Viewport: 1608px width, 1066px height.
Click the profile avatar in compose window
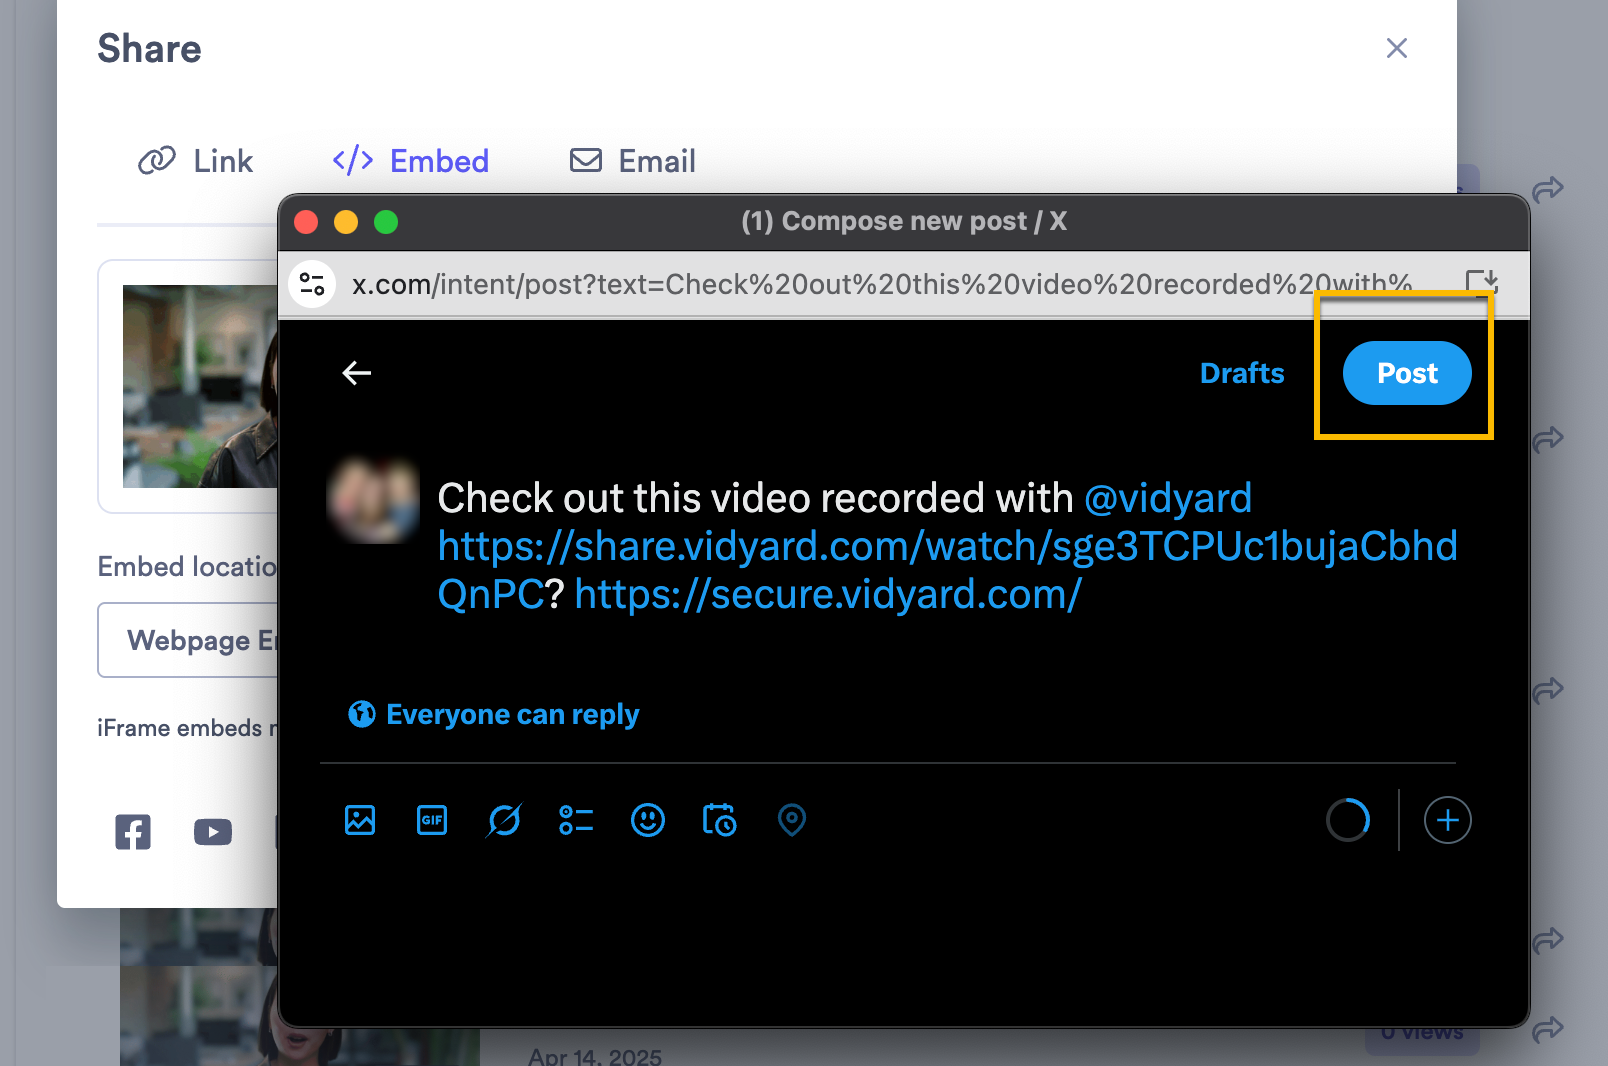[373, 499]
